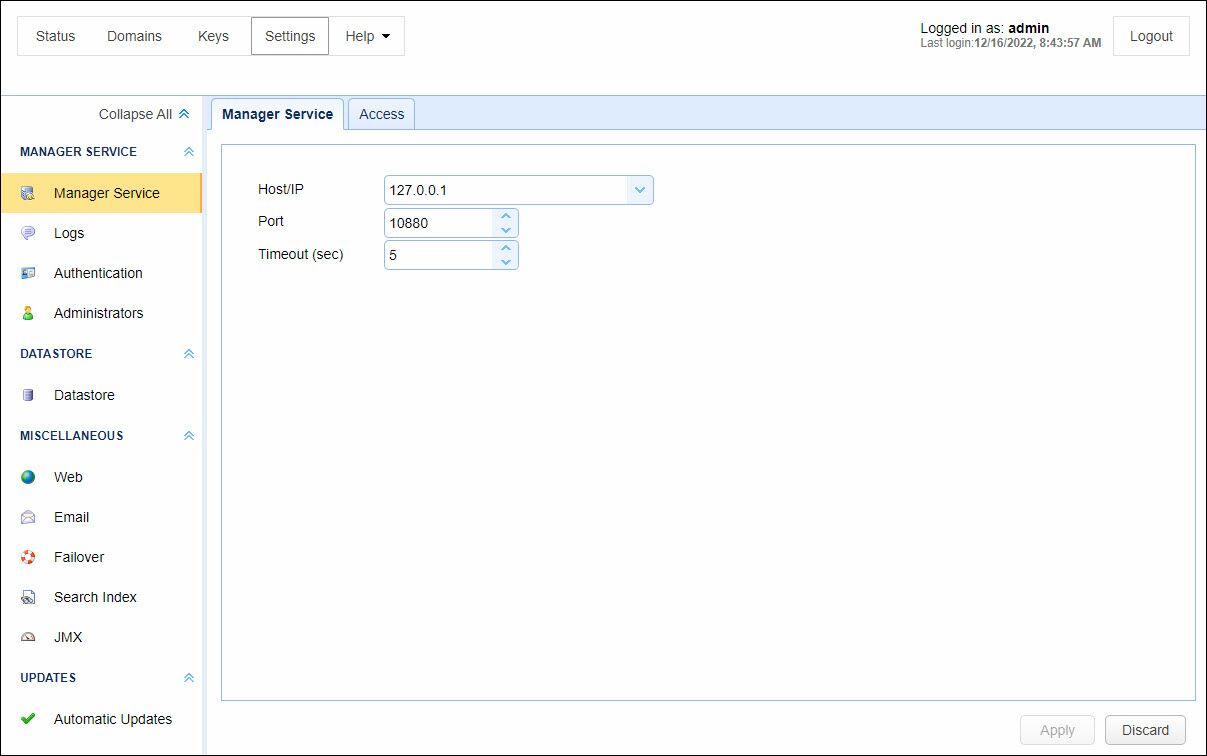Image resolution: width=1207 pixels, height=756 pixels.
Task: Open the Domains page
Action: (x=134, y=36)
